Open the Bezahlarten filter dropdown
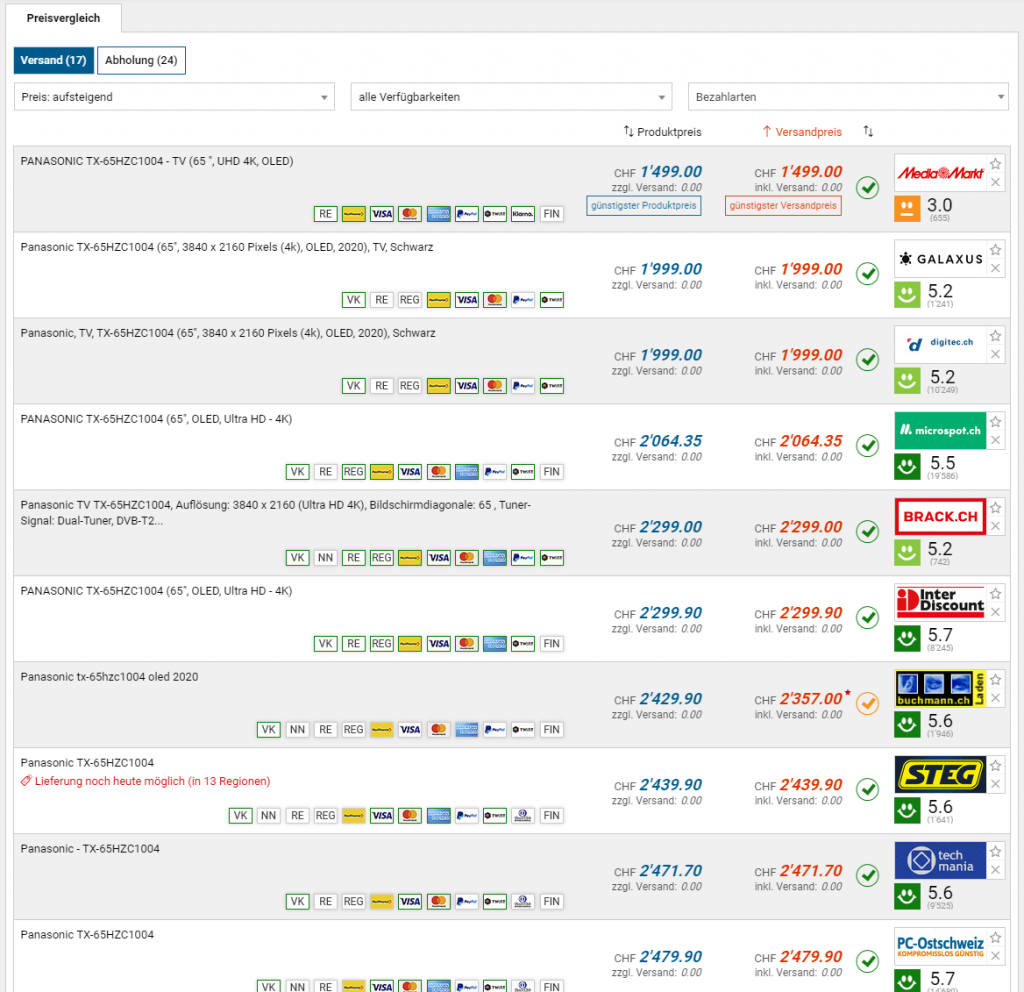The image size is (1024, 992). click(x=848, y=97)
